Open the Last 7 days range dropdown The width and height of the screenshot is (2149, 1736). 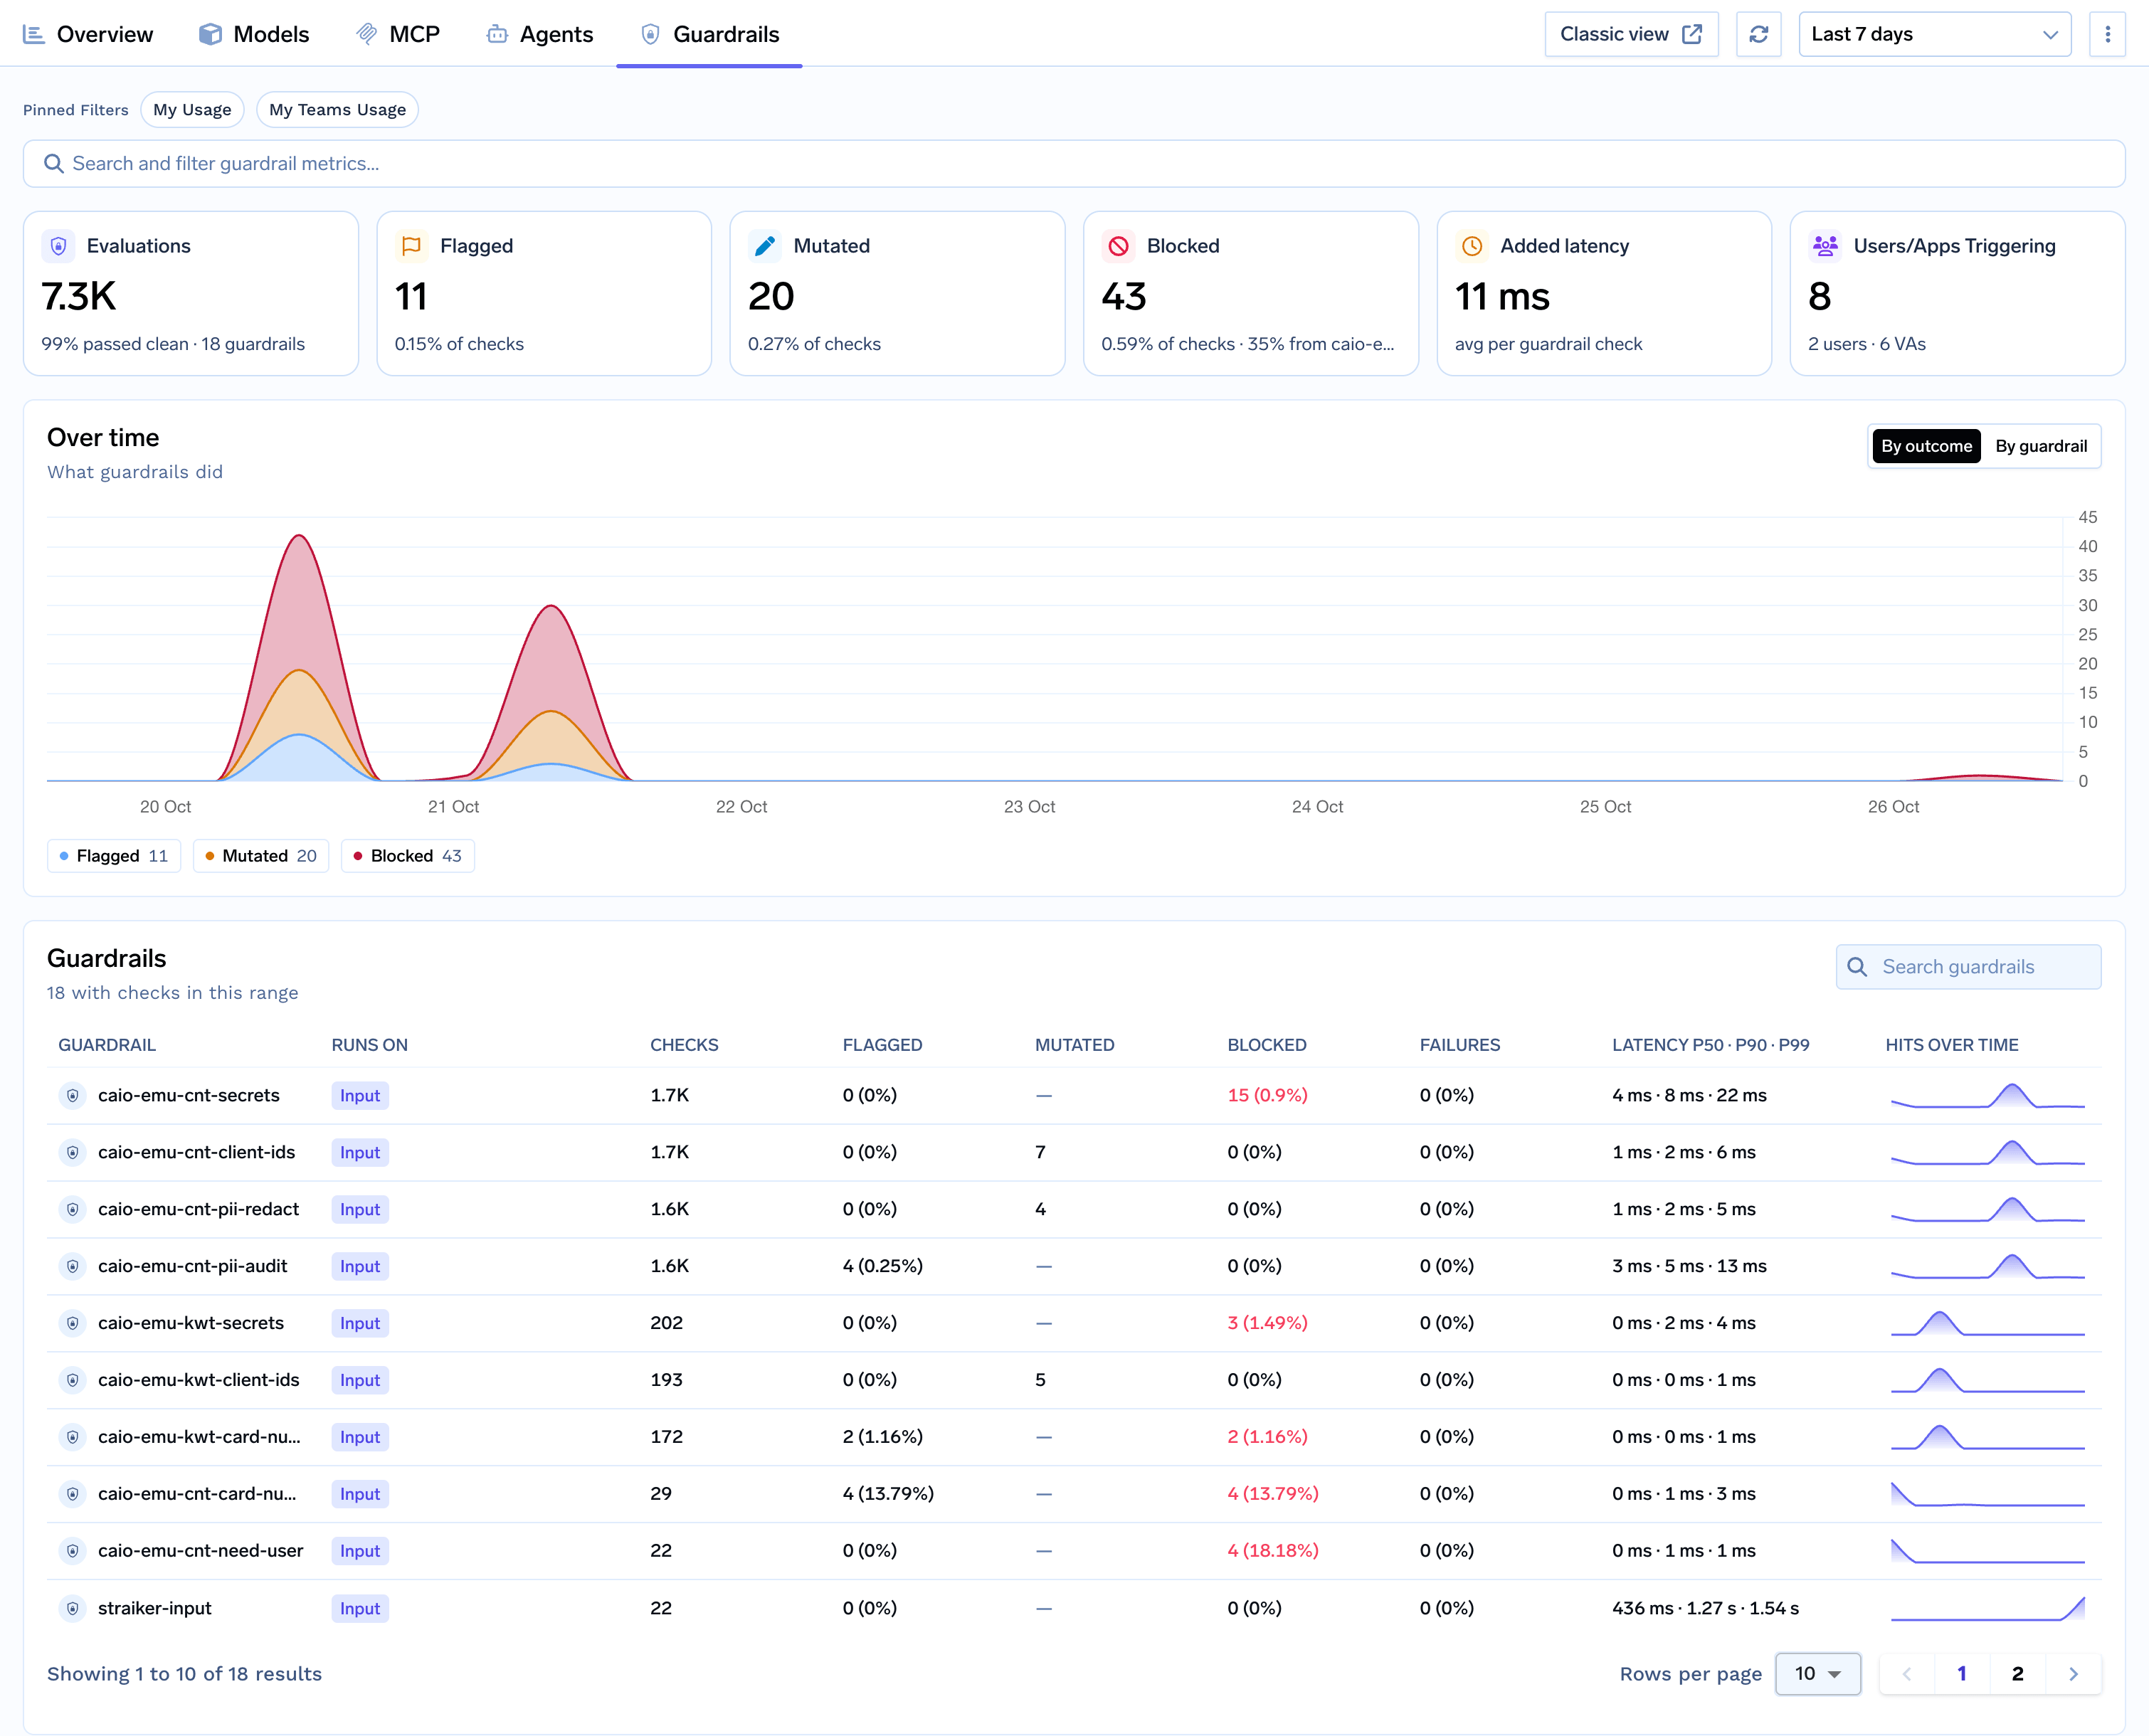(x=1934, y=34)
